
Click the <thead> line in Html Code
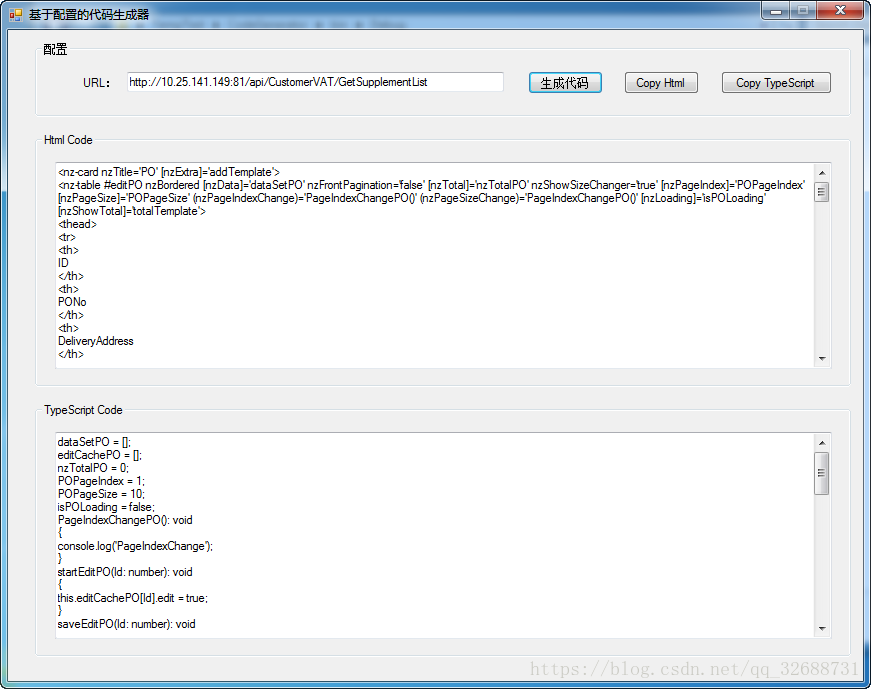[77, 224]
